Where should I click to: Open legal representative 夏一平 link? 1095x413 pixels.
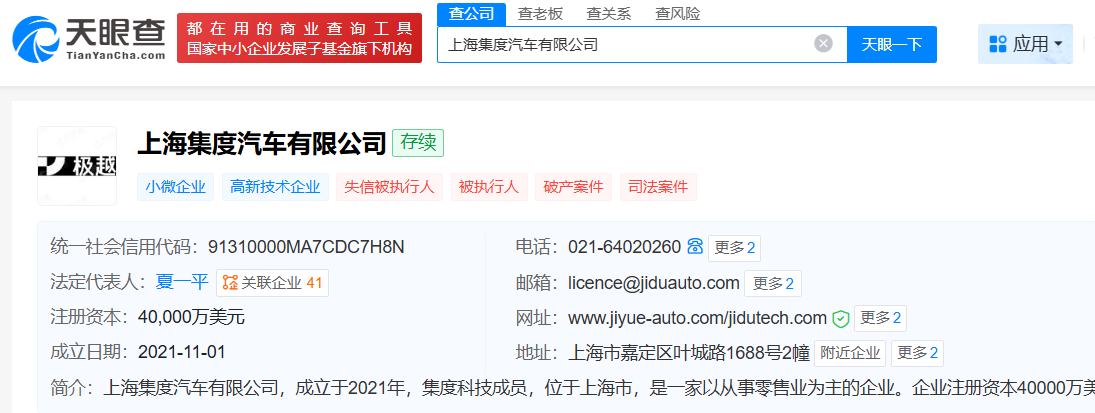pyautogui.click(x=182, y=283)
